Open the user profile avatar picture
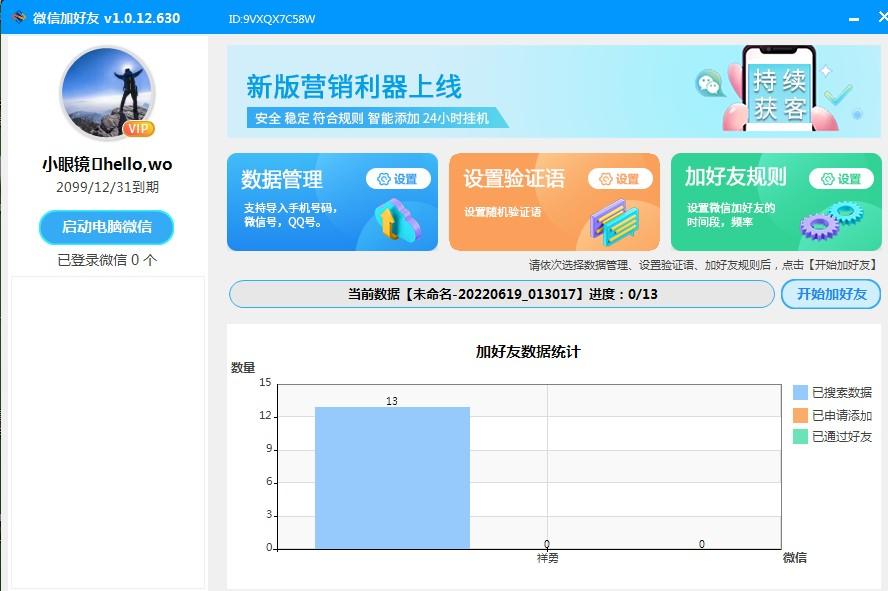The height and width of the screenshot is (591, 888). coord(107,93)
